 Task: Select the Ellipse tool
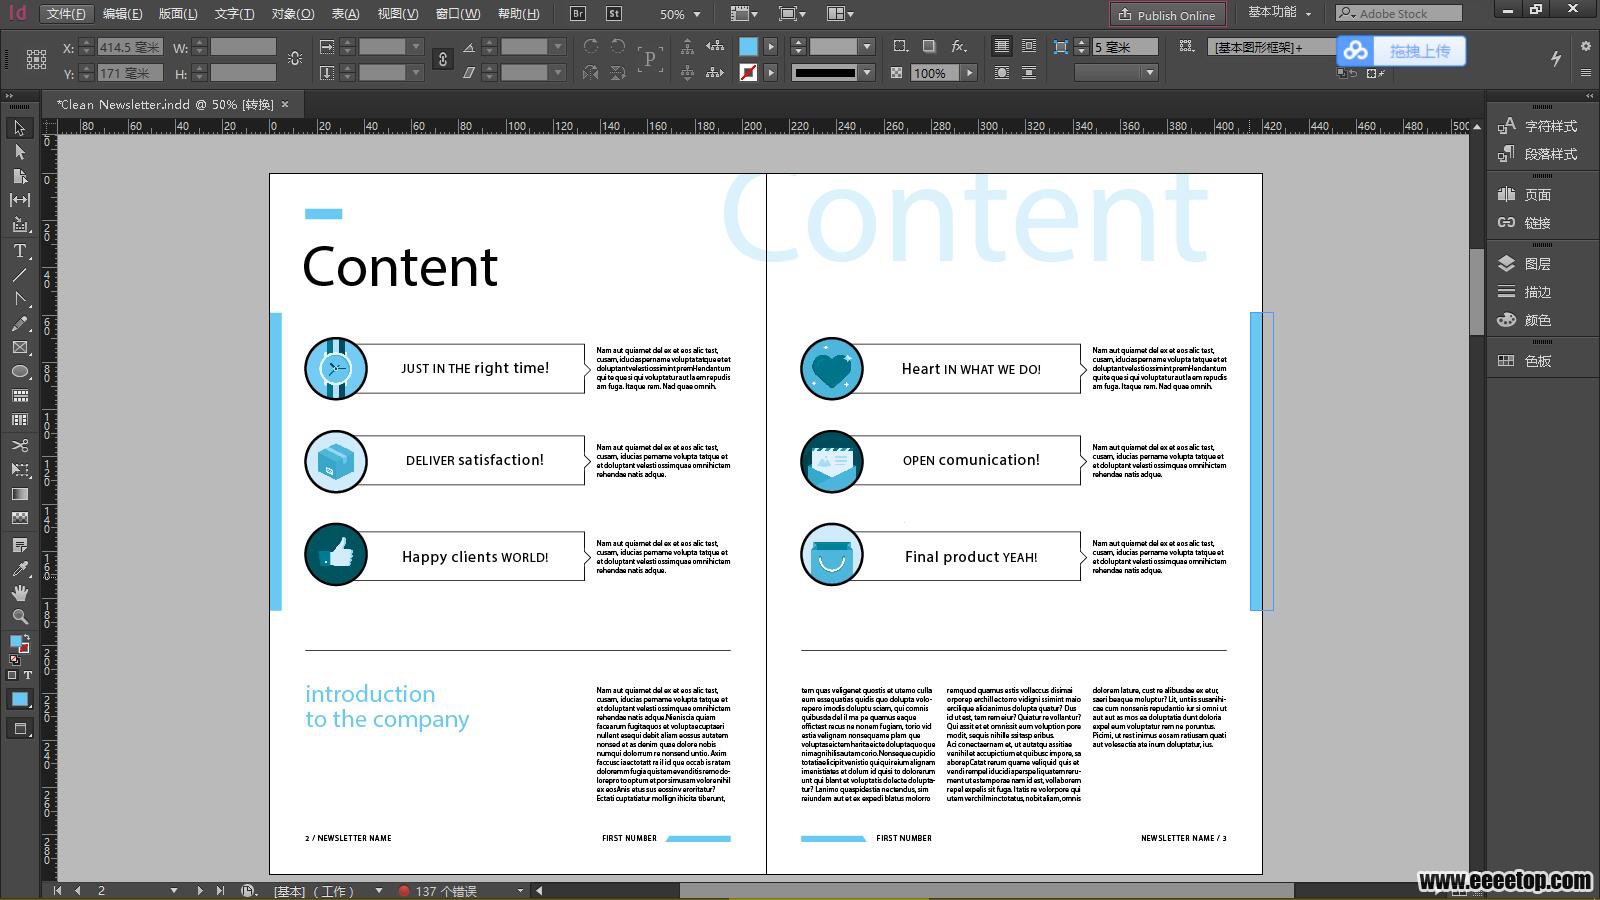coord(20,371)
